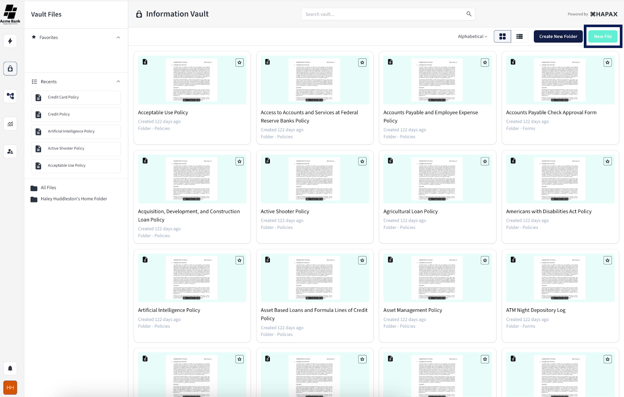The width and height of the screenshot is (624, 397).
Task: Favorite Access to Accounts Federal Reserve card
Action: tap(362, 62)
